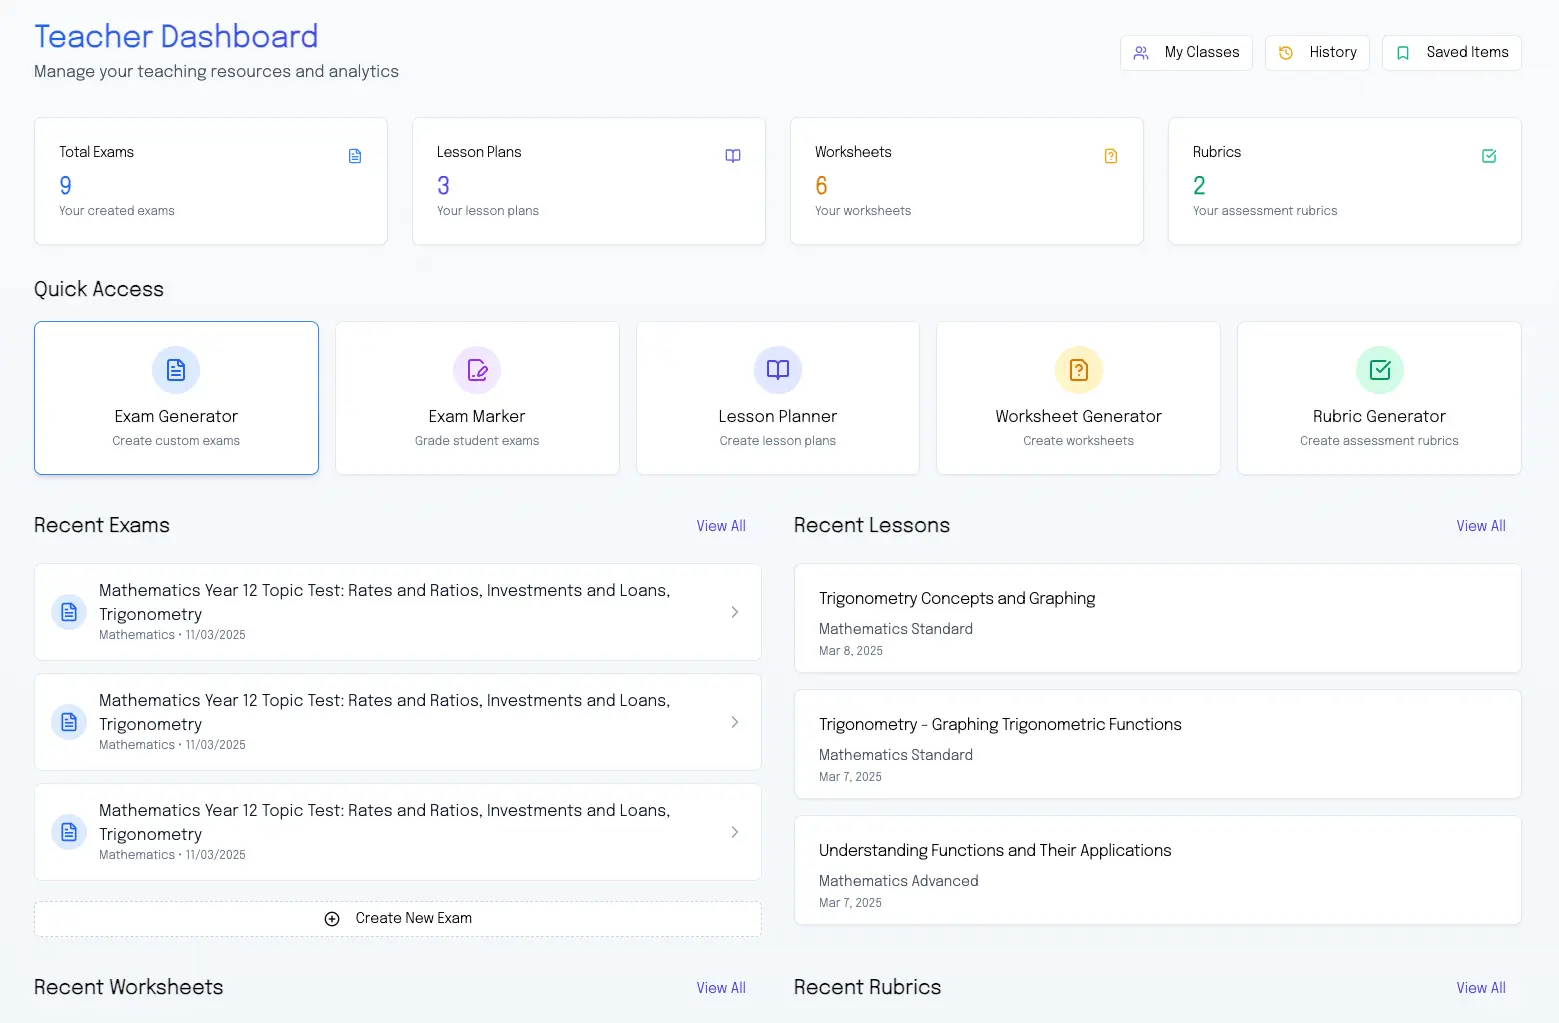Open Understanding Functions and Their Applications lesson
The image size is (1559, 1023).
click(x=1158, y=870)
